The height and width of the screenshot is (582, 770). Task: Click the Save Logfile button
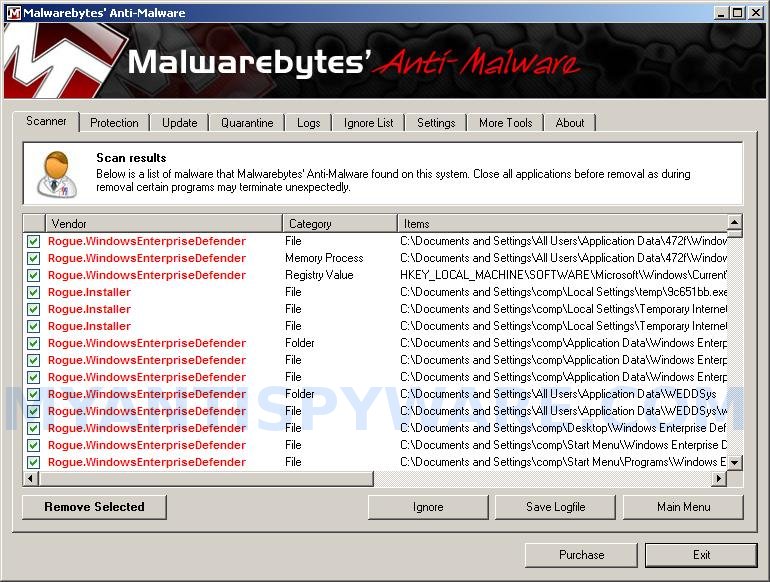click(555, 507)
